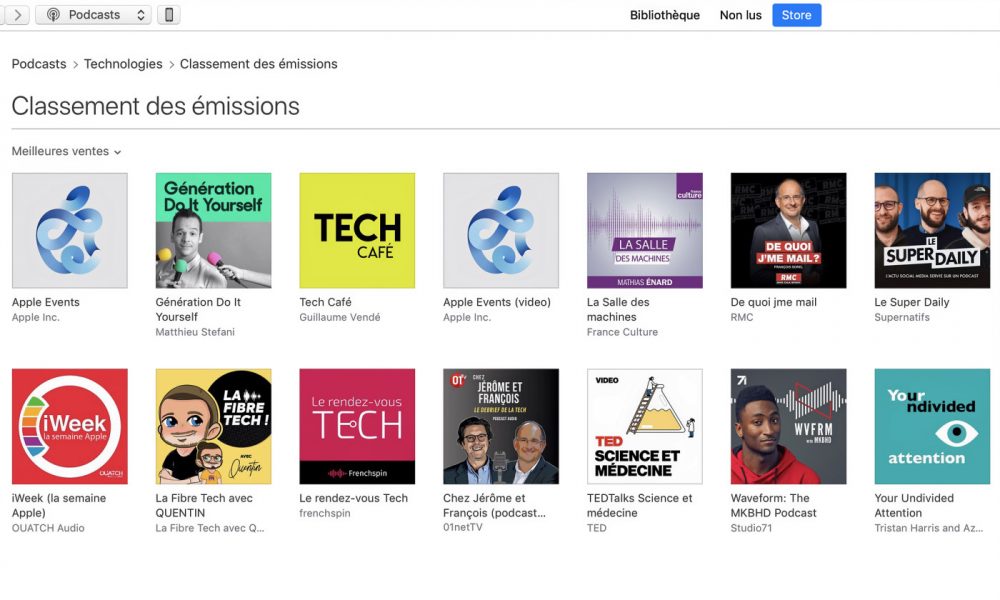Click the Tech Café title

click(325, 302)
